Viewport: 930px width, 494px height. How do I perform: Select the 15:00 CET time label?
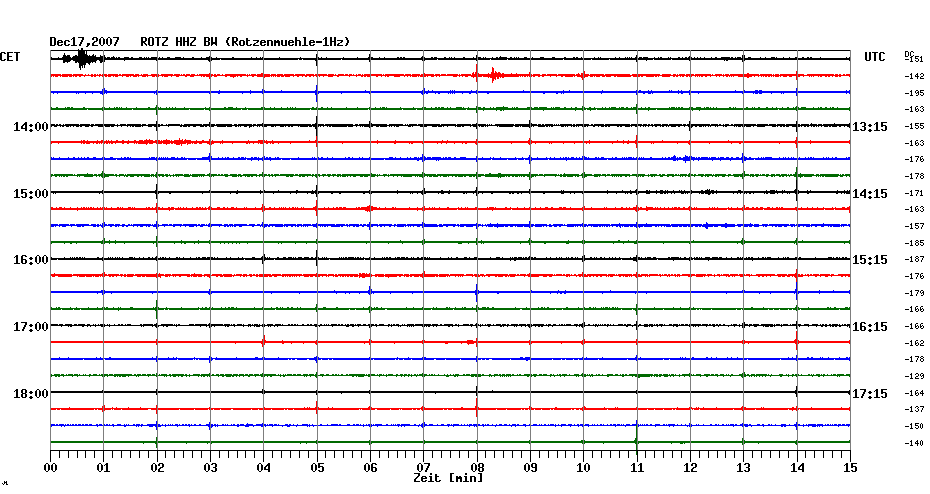[31, 194]
